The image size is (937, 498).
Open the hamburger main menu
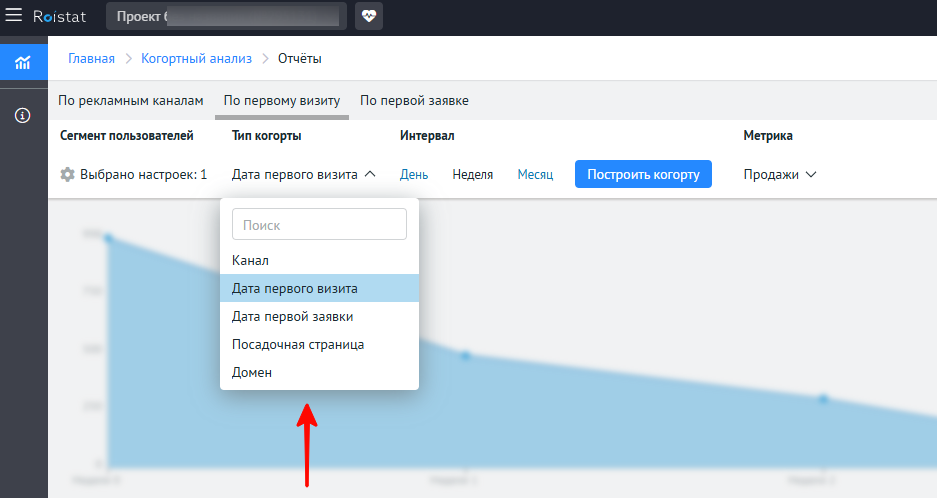(14, 15)
